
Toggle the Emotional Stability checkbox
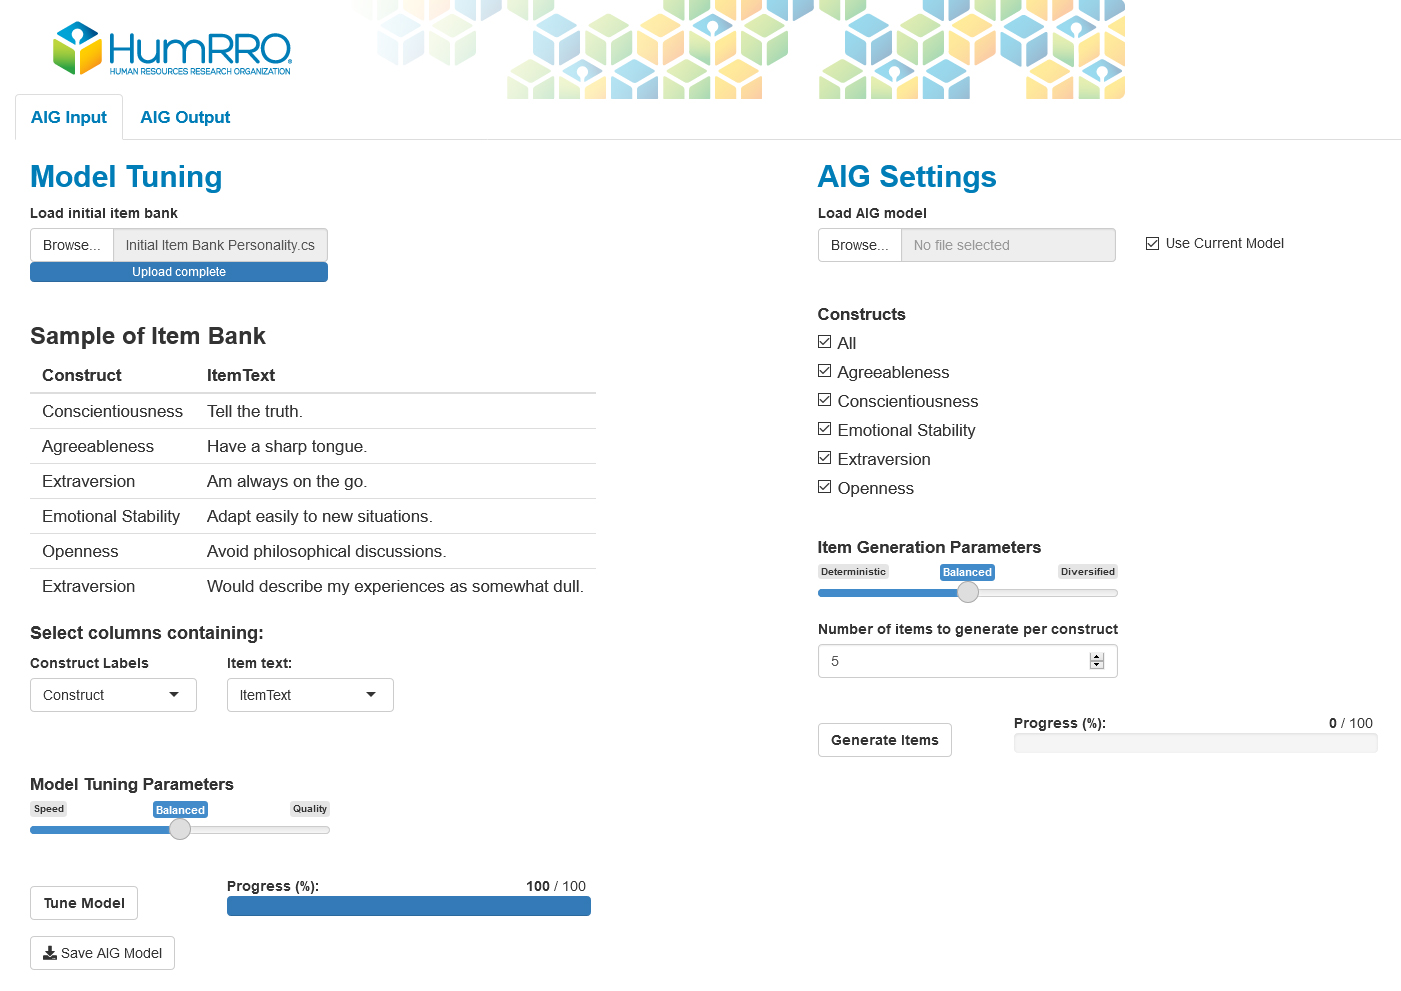pos(825,429)
